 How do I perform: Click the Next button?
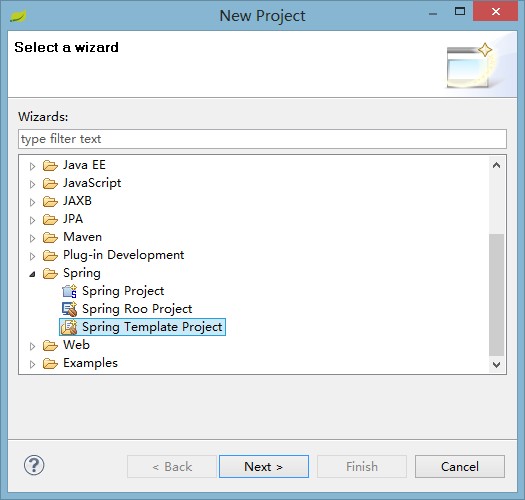(x=264, y=467)
